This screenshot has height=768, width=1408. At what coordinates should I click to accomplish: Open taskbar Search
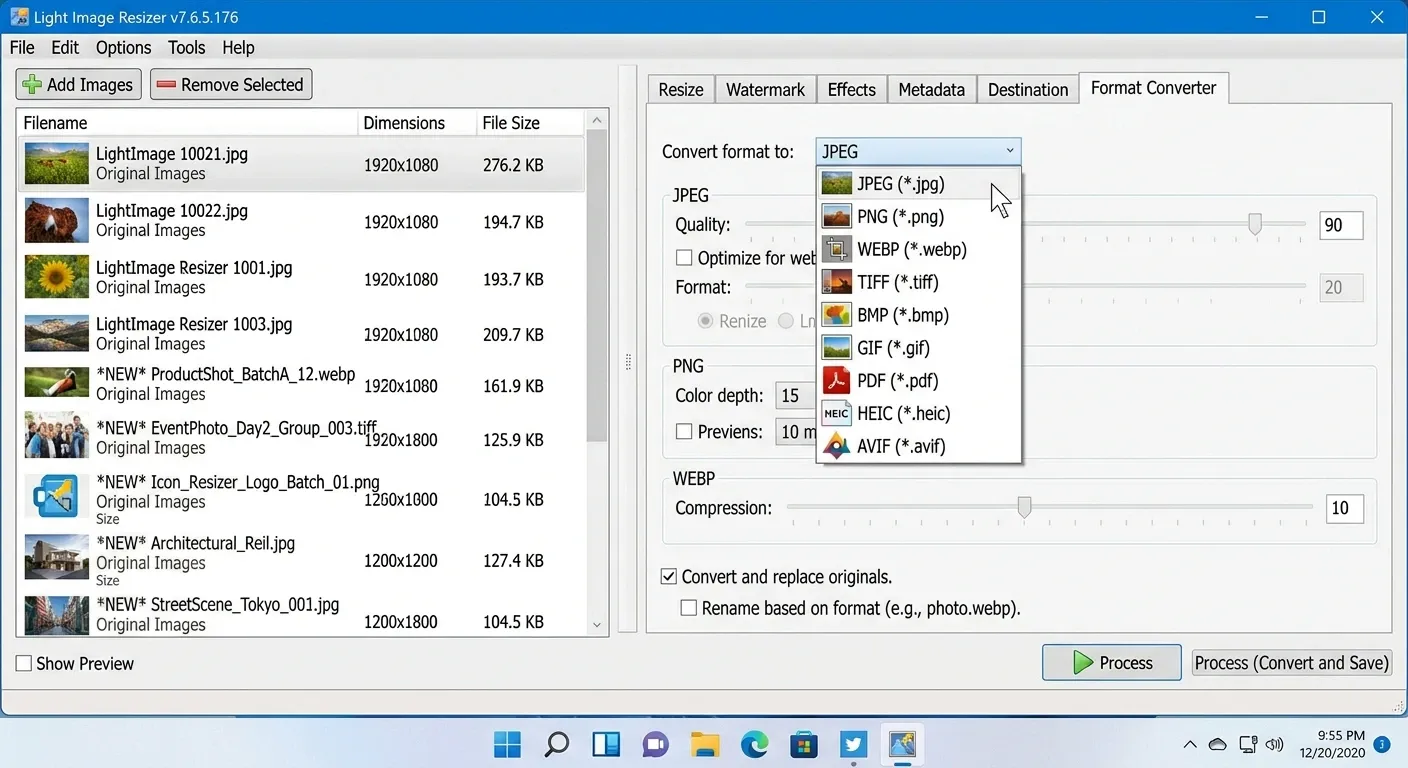pos(557,744)
